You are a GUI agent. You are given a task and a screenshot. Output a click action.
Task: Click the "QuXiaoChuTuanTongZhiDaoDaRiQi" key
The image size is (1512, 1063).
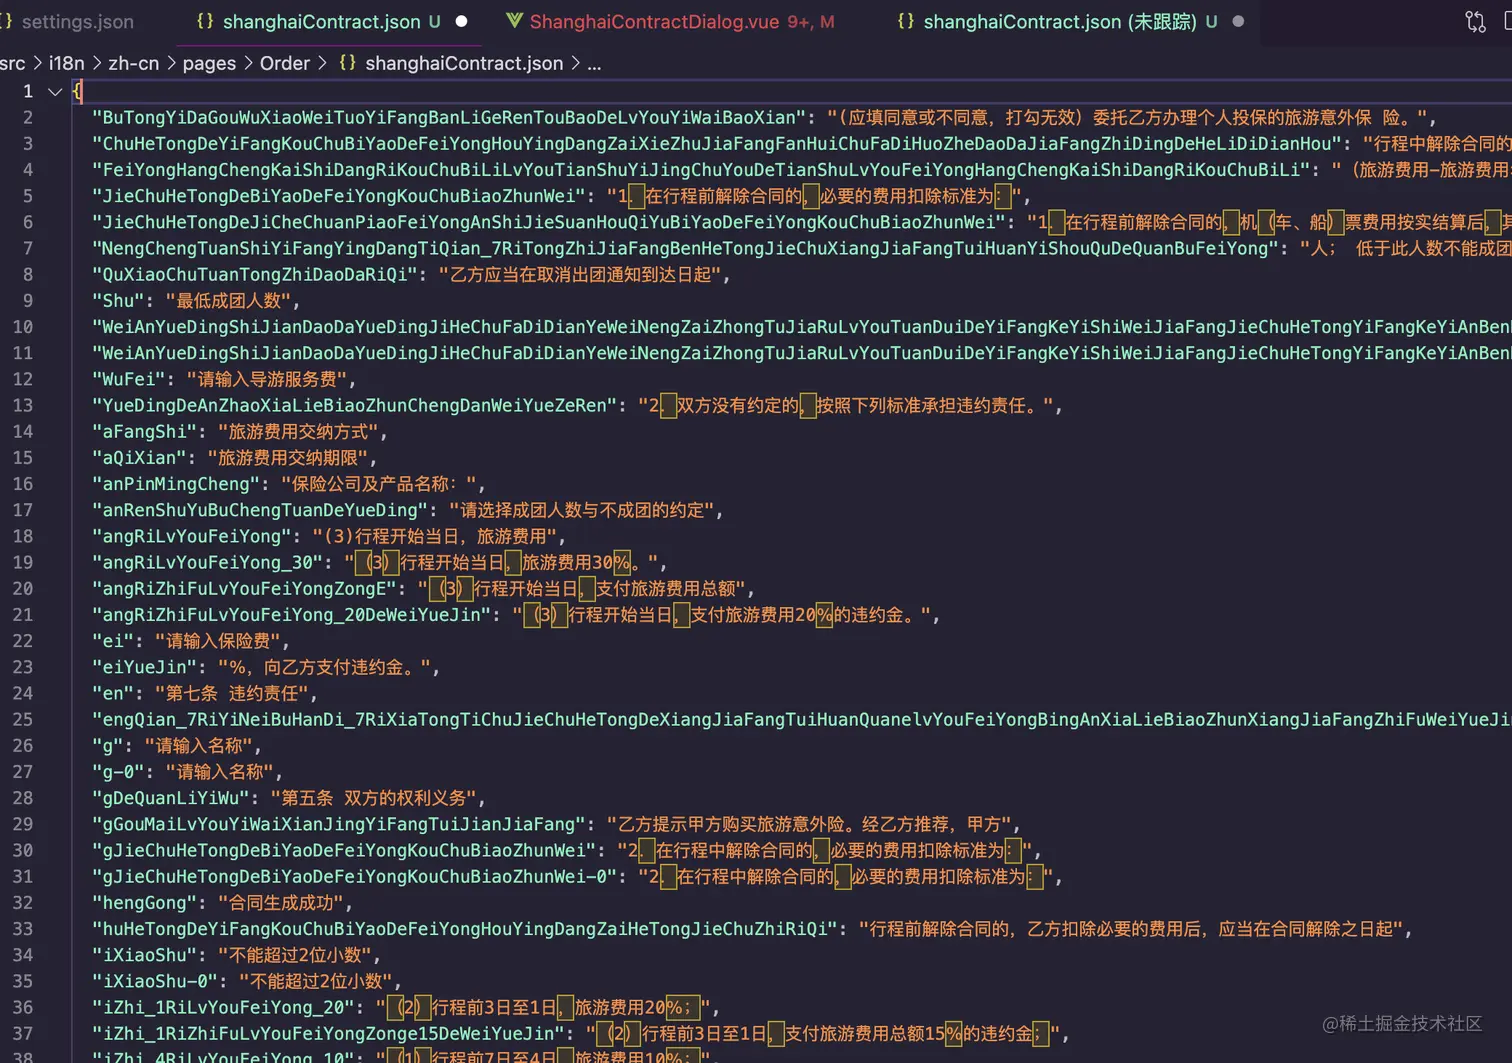click(x=256, y=274)
